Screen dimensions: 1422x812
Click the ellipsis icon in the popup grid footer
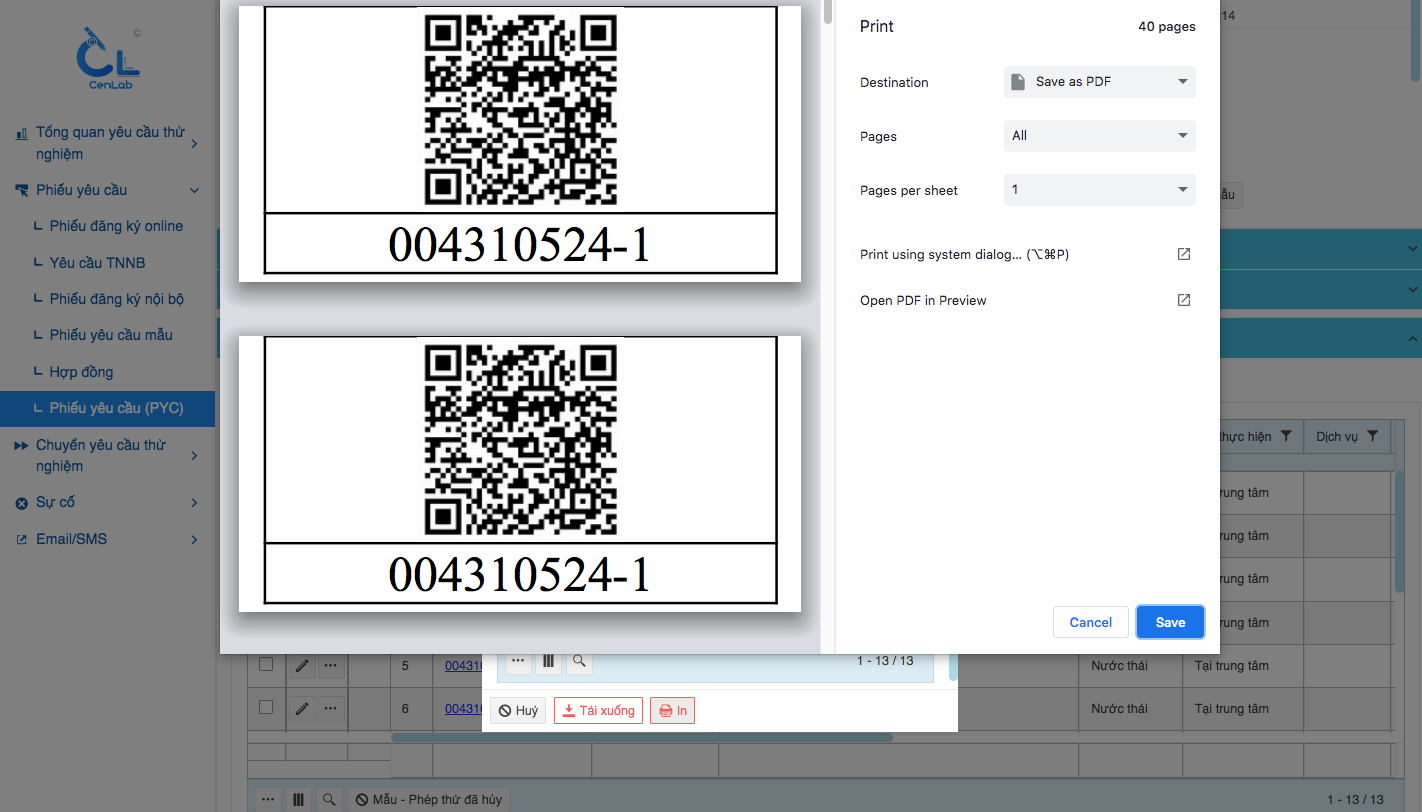click(518, 661)
